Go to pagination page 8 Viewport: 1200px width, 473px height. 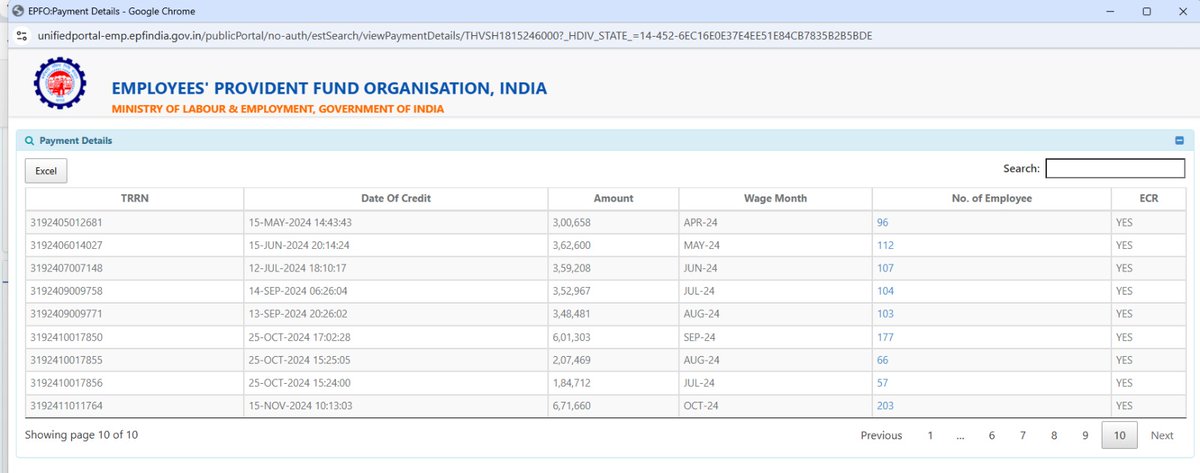[1054, 435]
